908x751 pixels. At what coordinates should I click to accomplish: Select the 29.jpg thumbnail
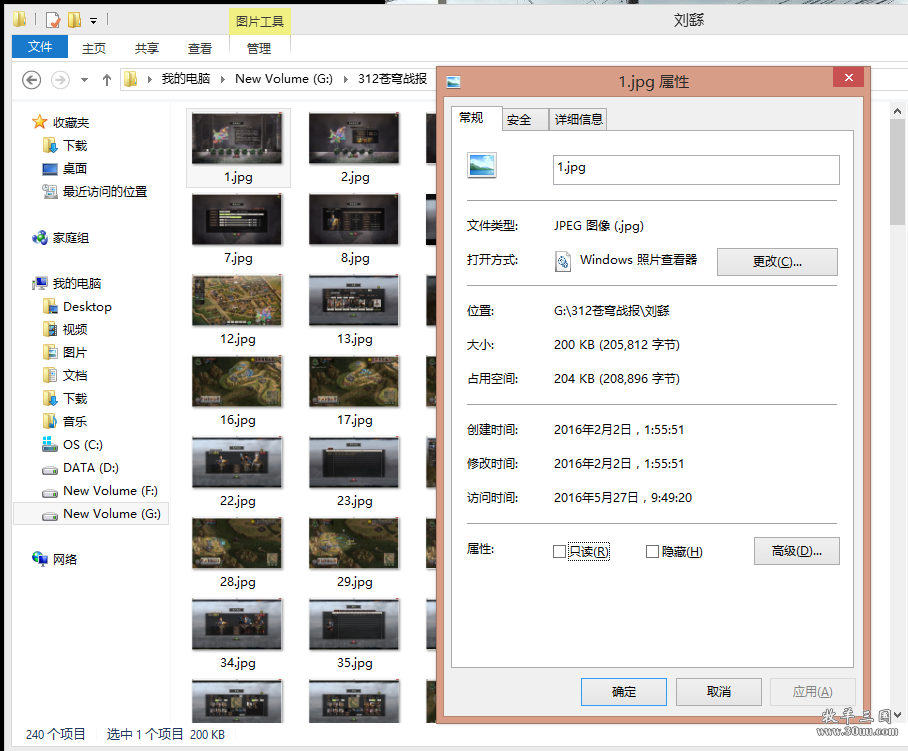coord(354,543)
